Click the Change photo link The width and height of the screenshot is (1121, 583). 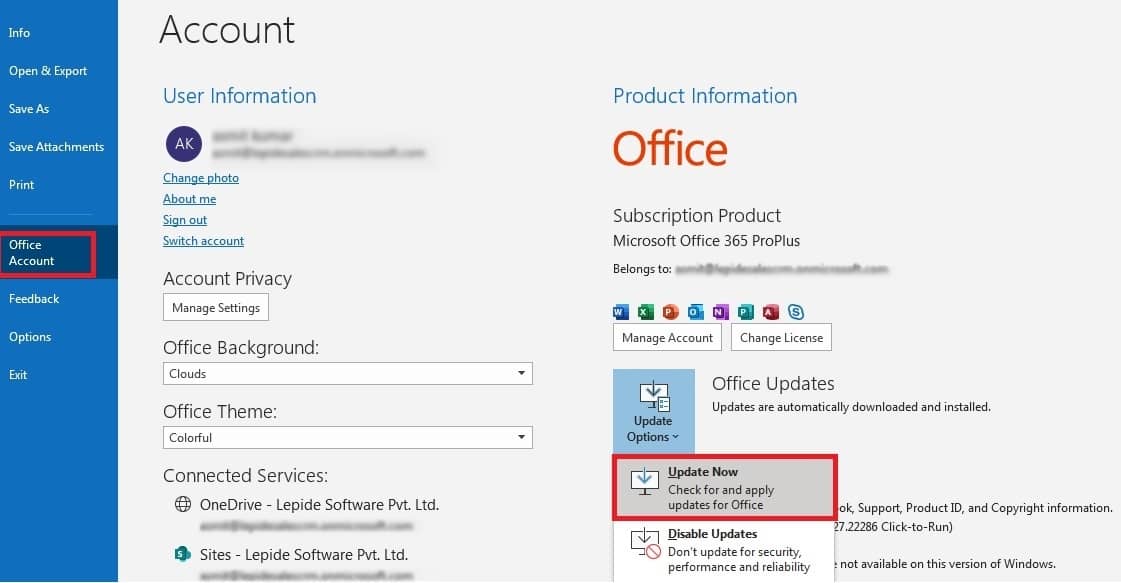[x=201, y=178]
